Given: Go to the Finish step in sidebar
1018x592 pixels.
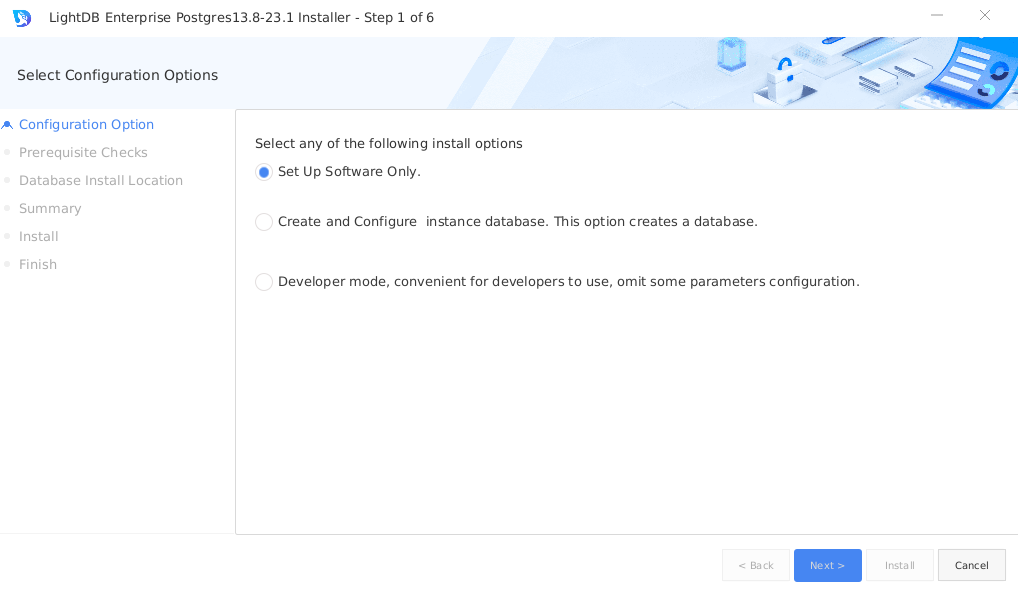Looking at the screenshot, I should 38,264.
